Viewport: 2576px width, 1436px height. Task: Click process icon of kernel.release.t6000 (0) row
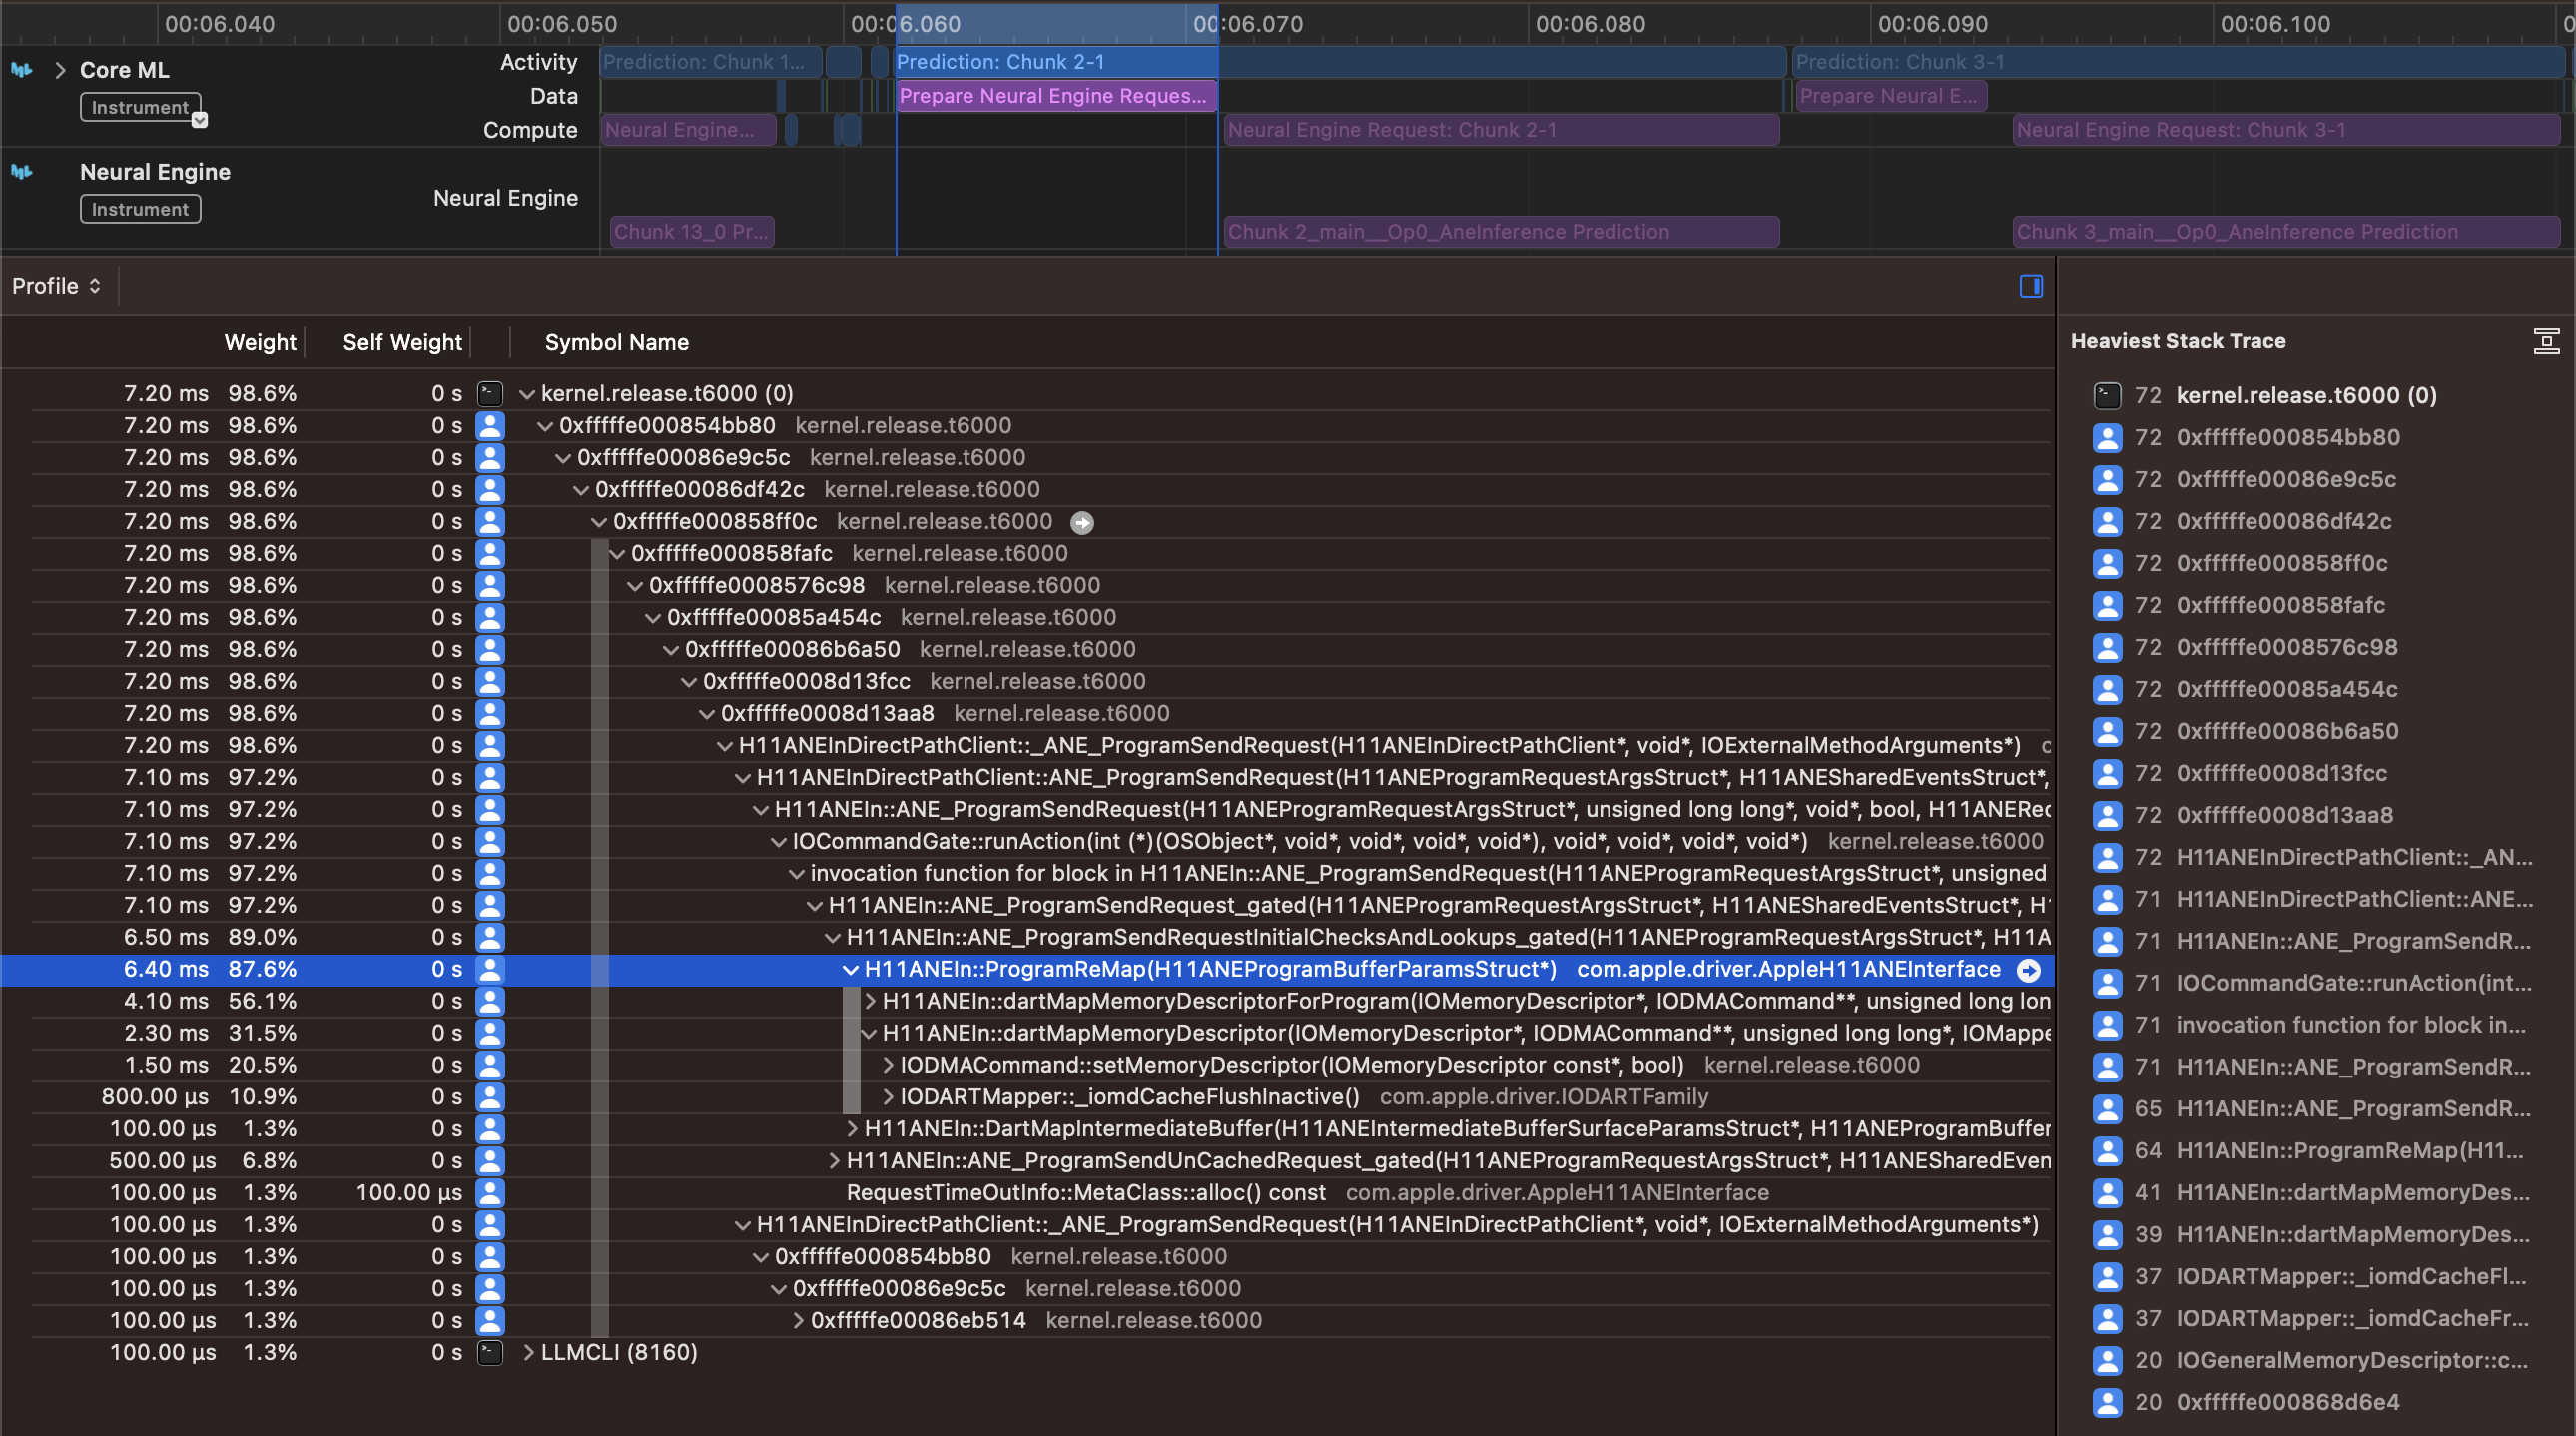point(490,394)
